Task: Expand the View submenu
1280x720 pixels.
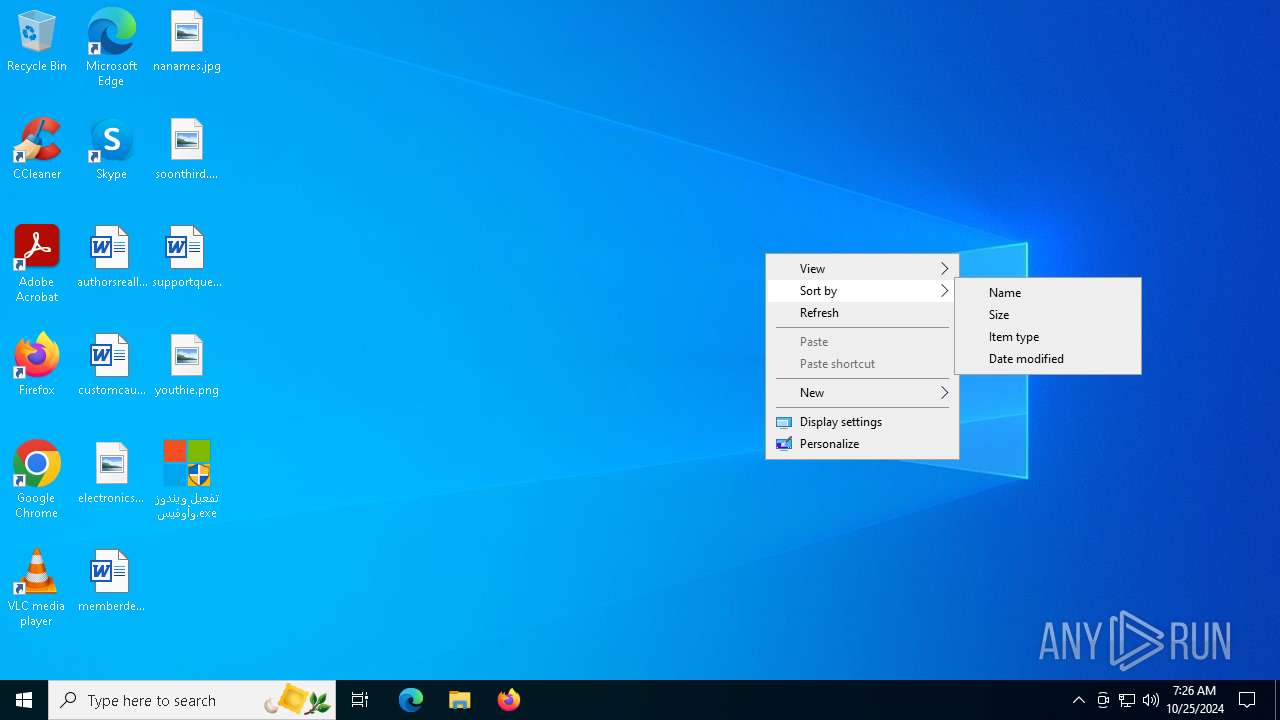Action: [862, 268]
